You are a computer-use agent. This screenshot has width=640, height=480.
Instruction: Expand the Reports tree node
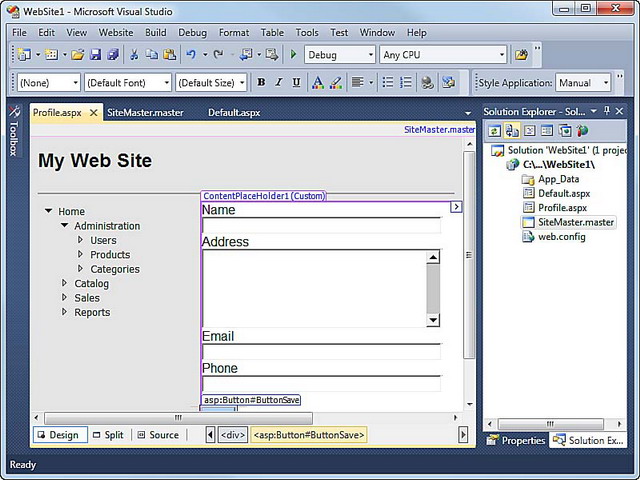[64, 312]
